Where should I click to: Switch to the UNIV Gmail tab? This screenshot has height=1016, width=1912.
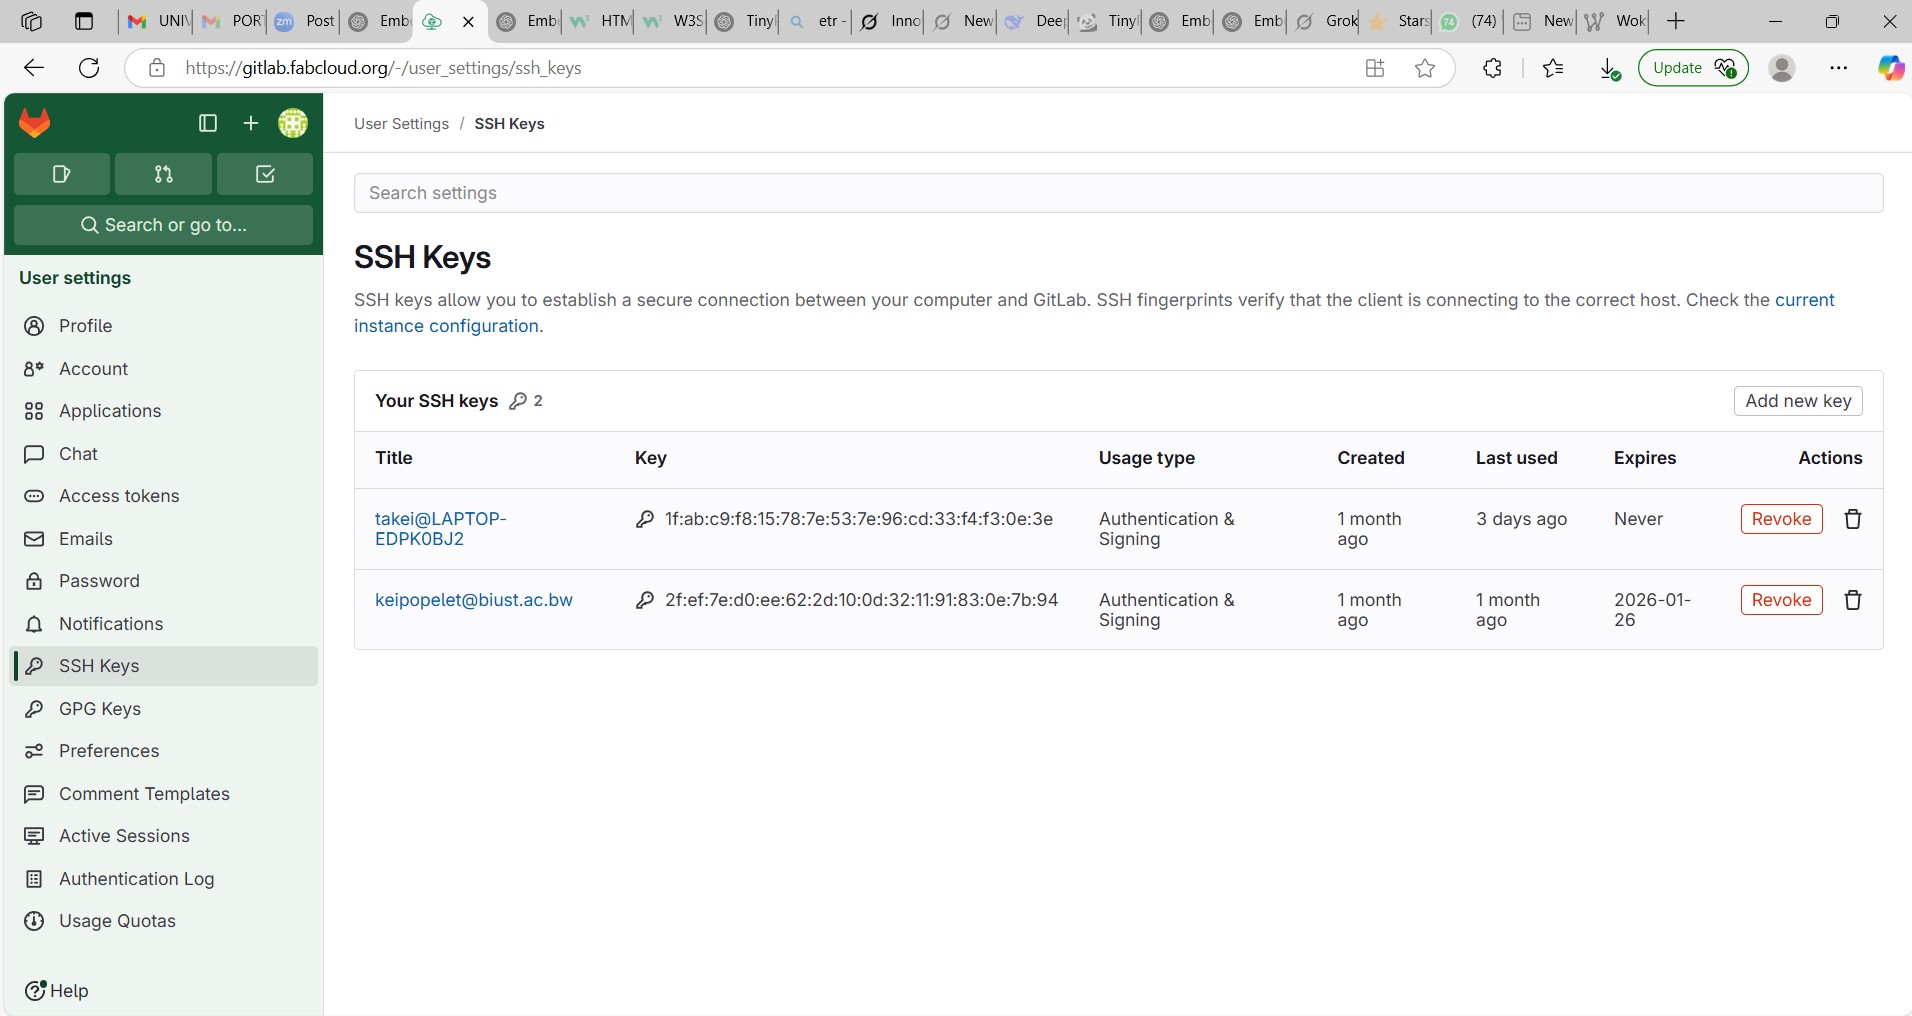coord(158,21)
